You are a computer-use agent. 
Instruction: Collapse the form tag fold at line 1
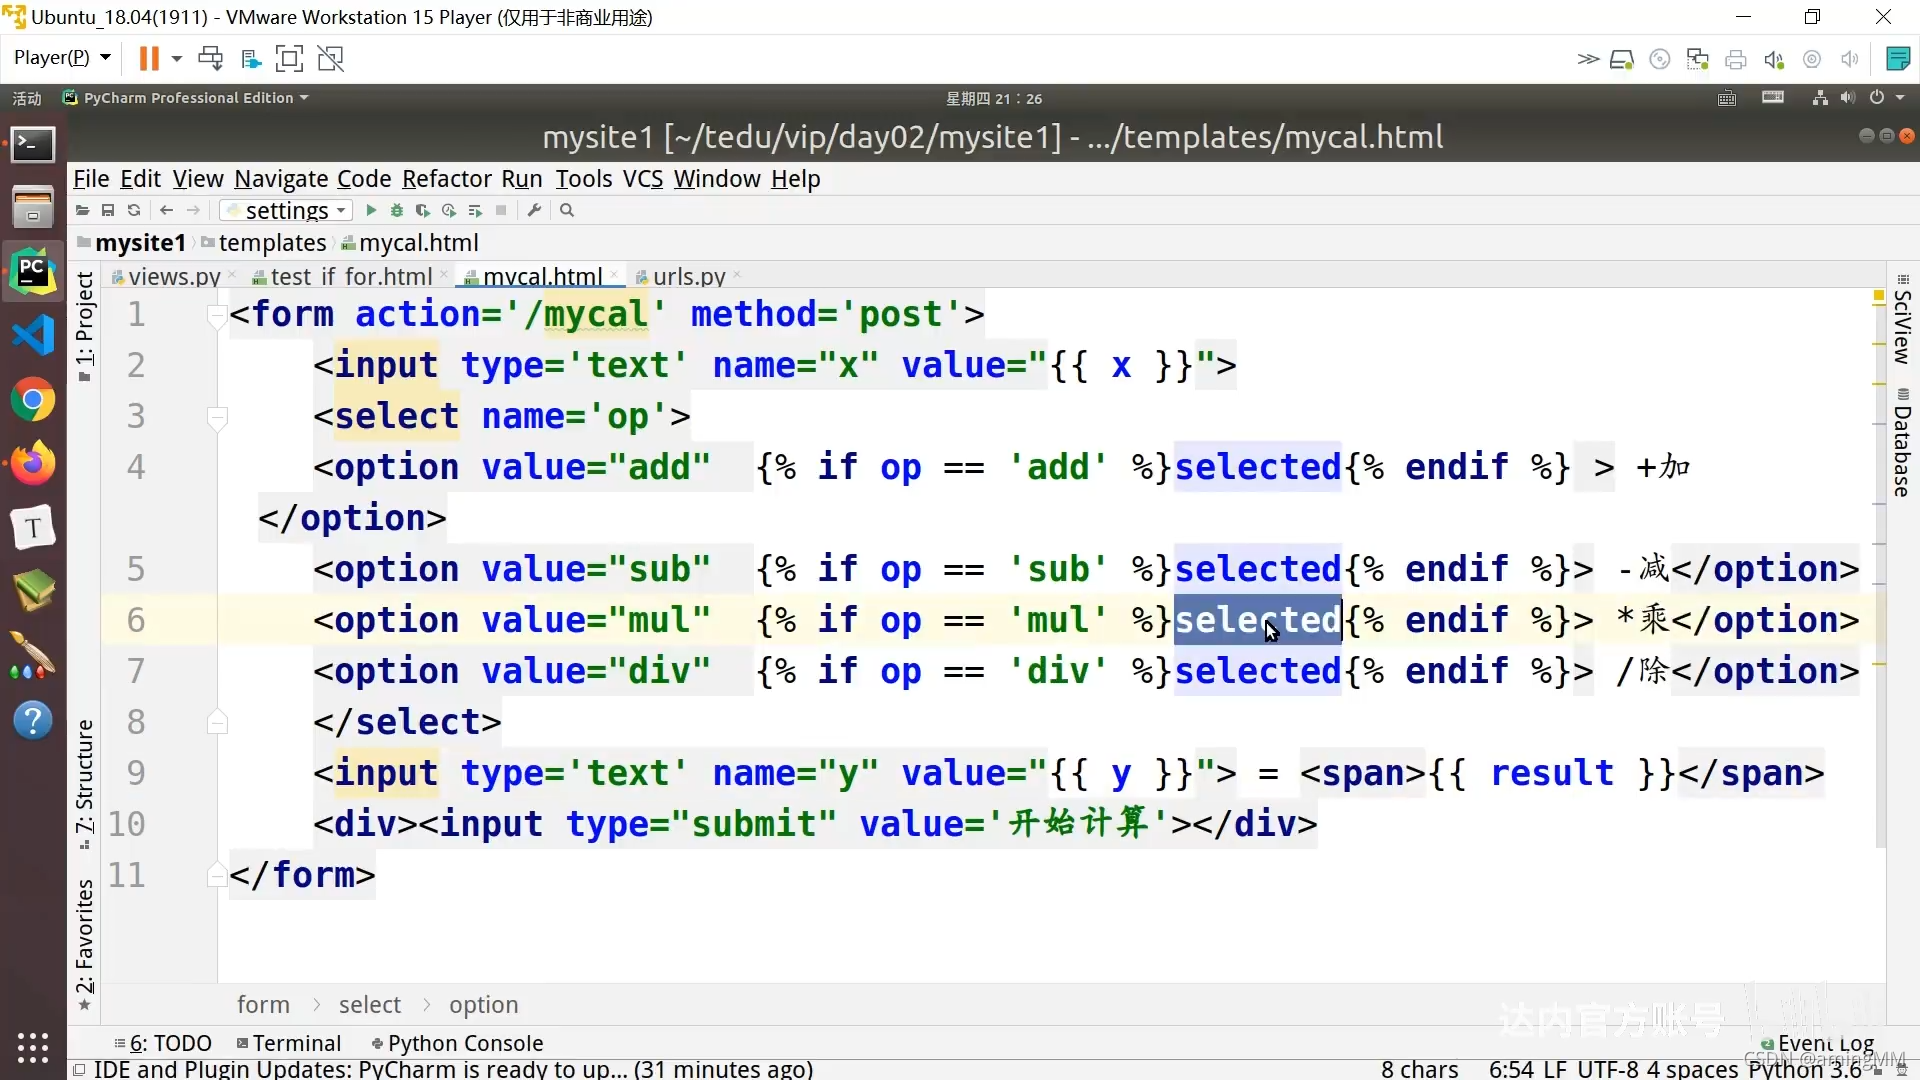(x=216, y=317)
